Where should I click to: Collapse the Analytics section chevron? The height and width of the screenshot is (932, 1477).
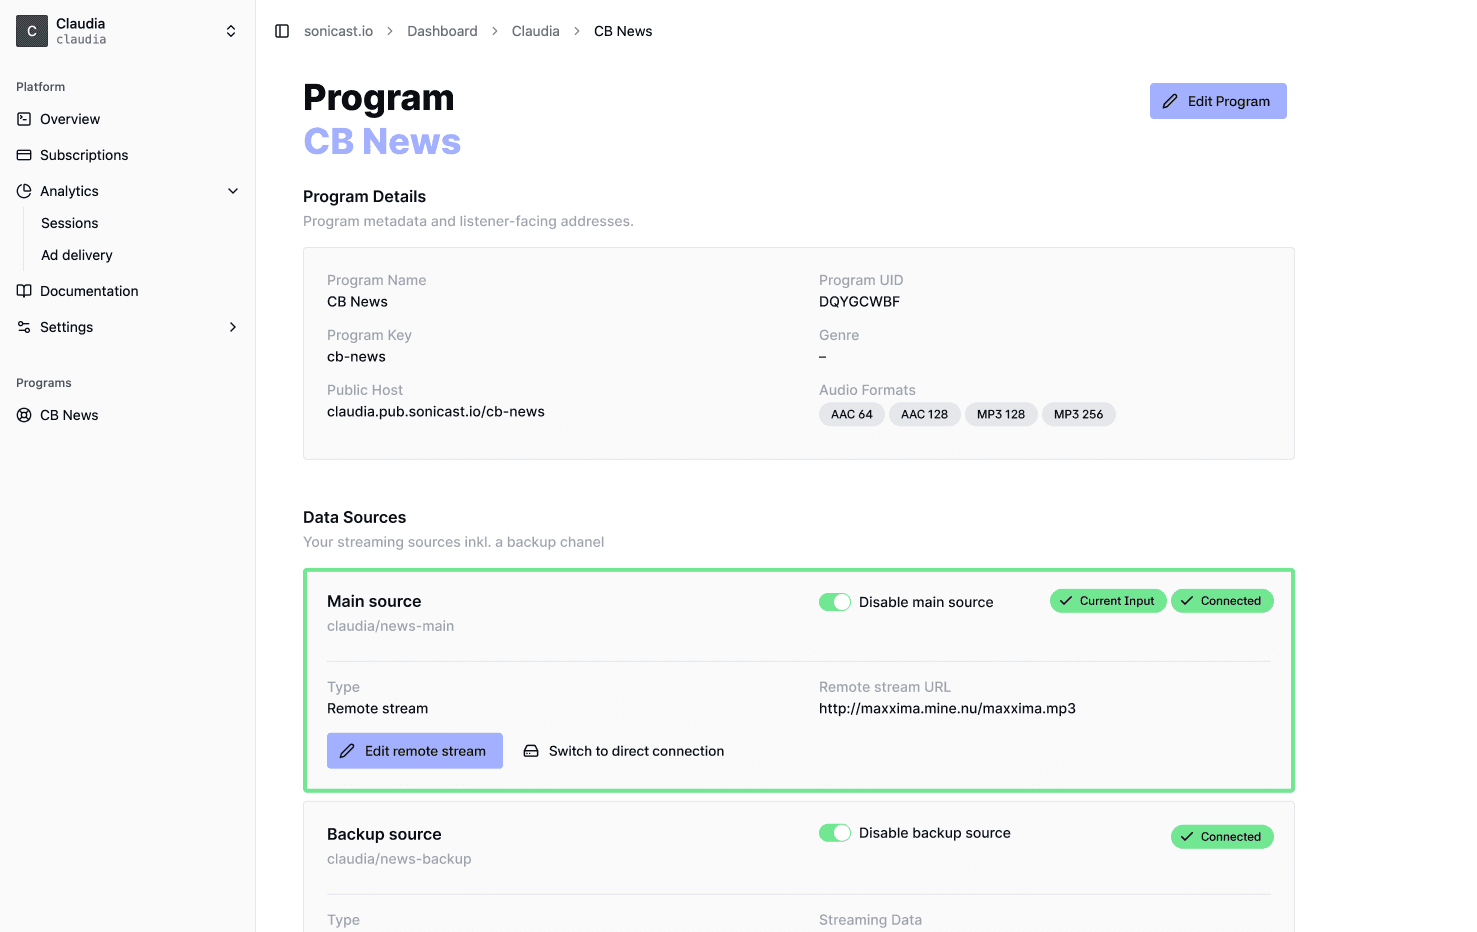pyautogui.click(x=233, y=191)
